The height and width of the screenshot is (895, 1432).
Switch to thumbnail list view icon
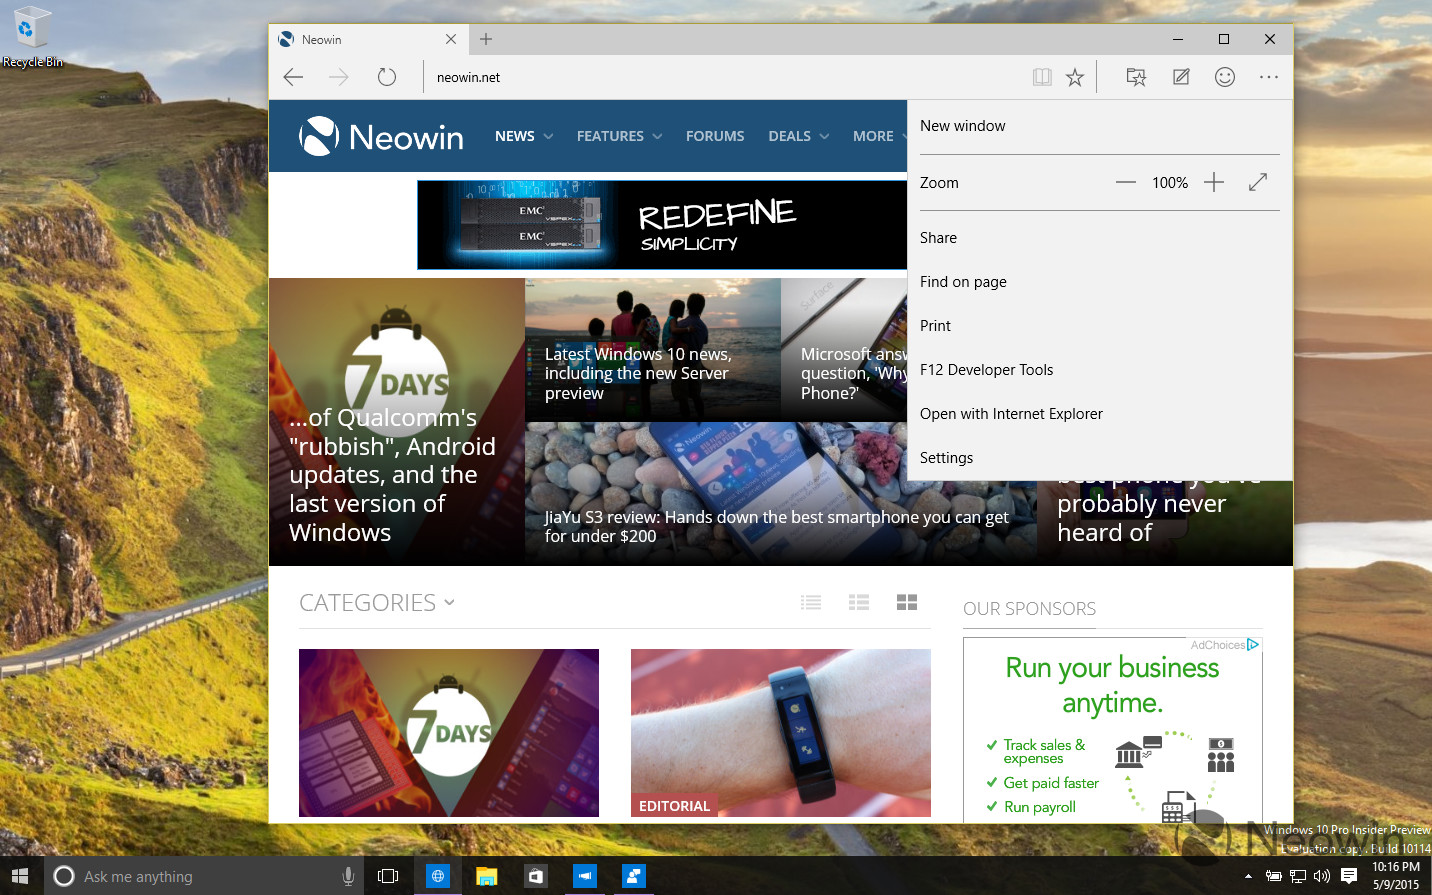[x=859, y=602]
